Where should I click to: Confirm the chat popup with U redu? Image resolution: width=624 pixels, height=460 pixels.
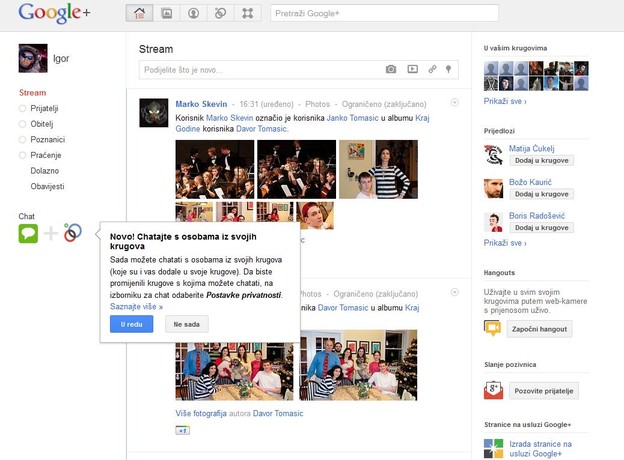131,324
